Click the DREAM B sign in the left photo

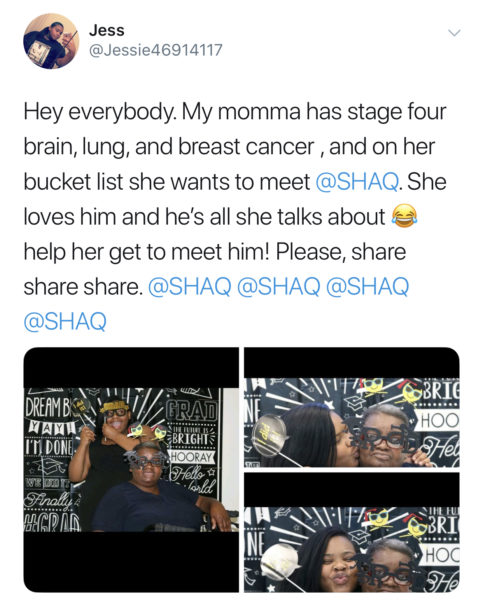pyautogui.click(x=49, y=409)
